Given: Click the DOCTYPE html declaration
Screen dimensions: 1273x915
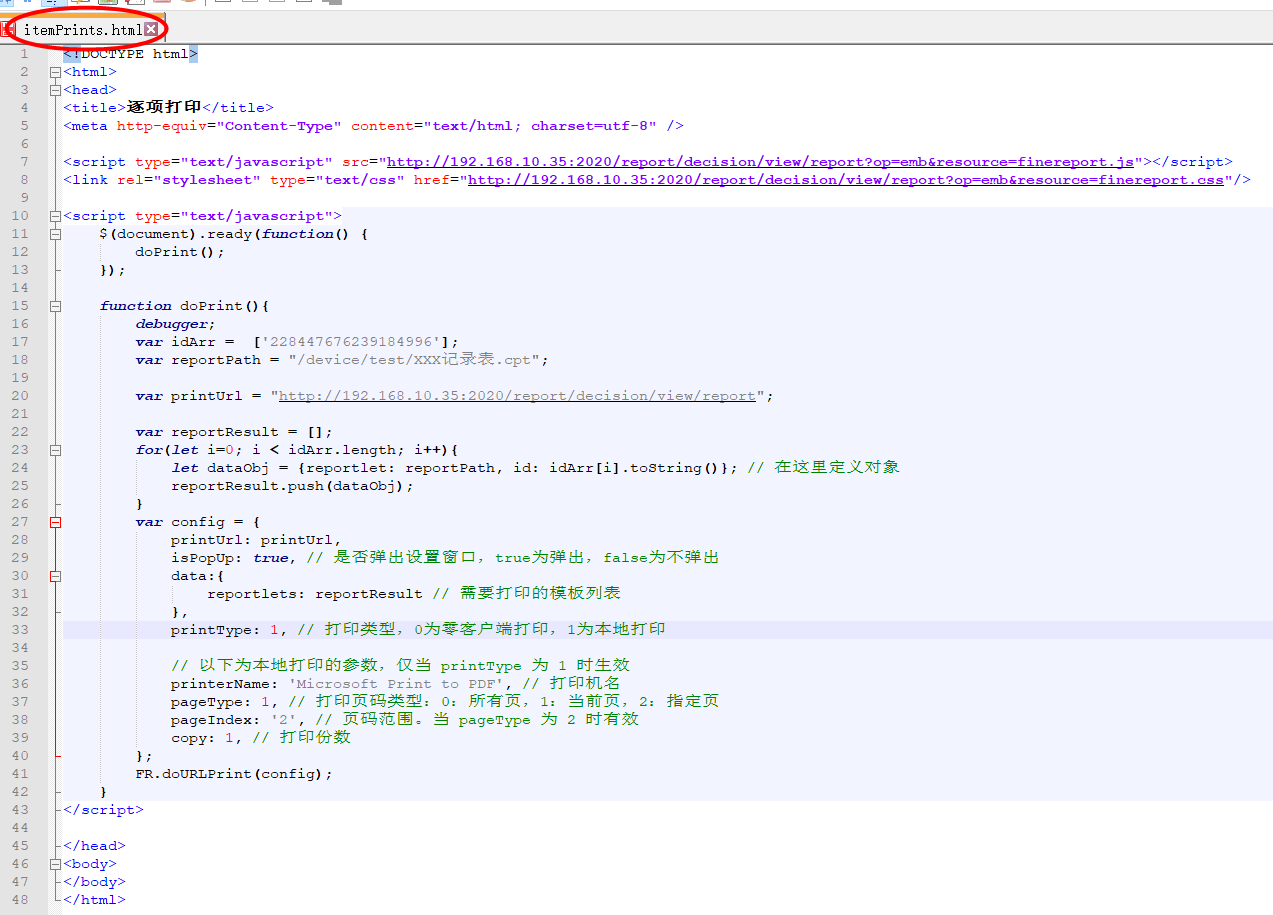Looking at the screenshot, I should (130, 54).
